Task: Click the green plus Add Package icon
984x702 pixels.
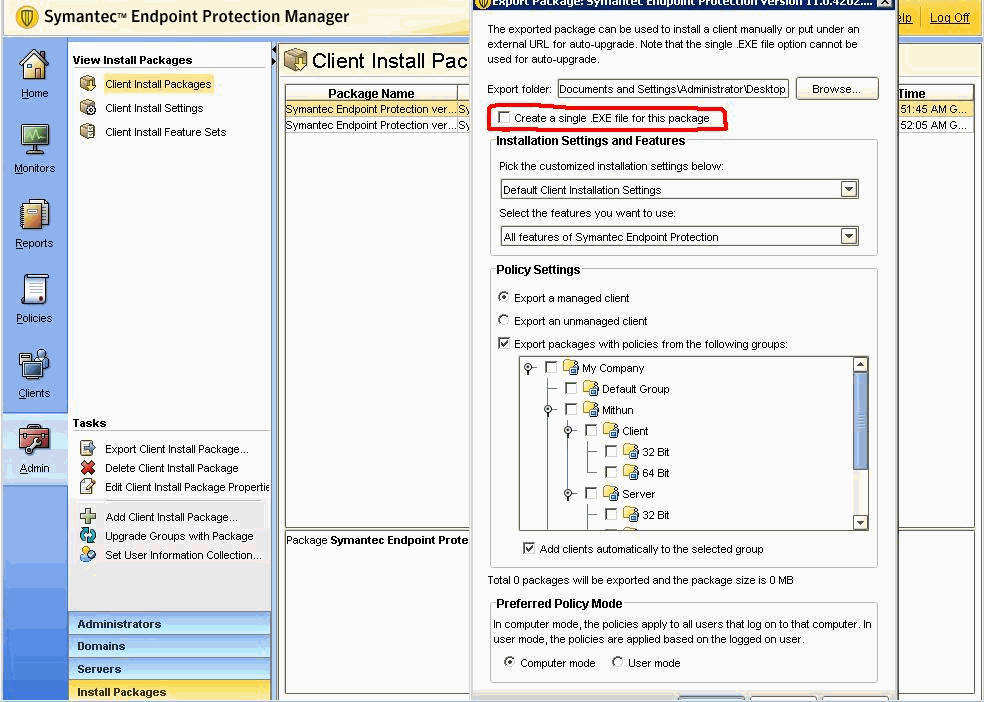Action: click(88, 516)
